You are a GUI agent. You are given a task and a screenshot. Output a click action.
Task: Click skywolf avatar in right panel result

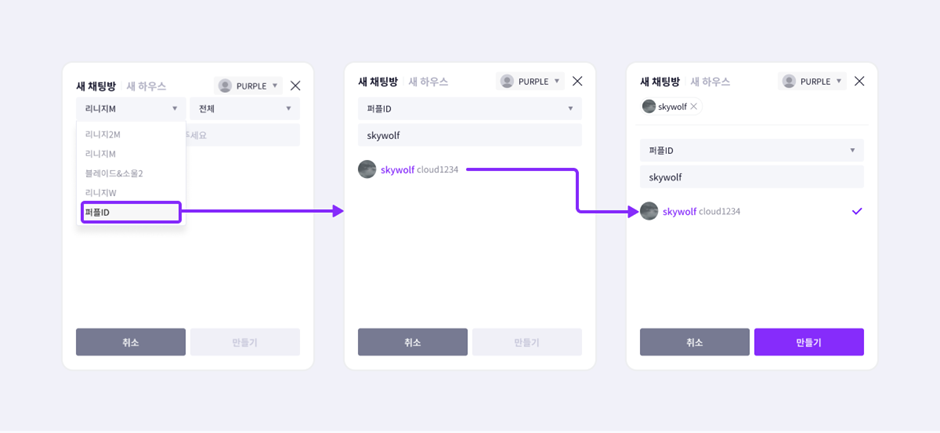649,211
